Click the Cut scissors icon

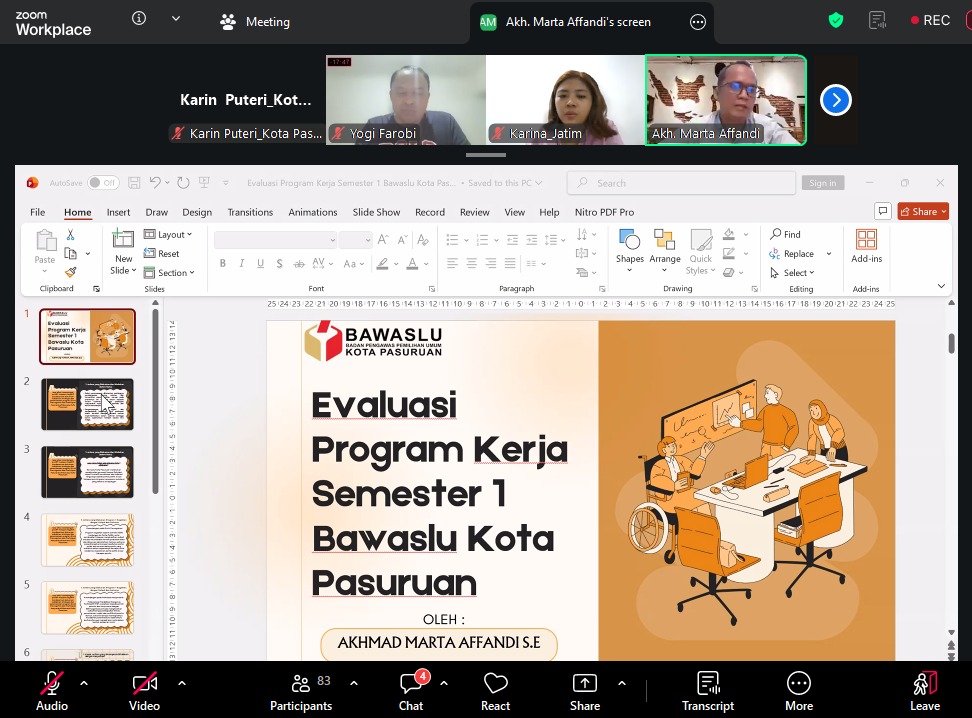(x=70, y=234)
